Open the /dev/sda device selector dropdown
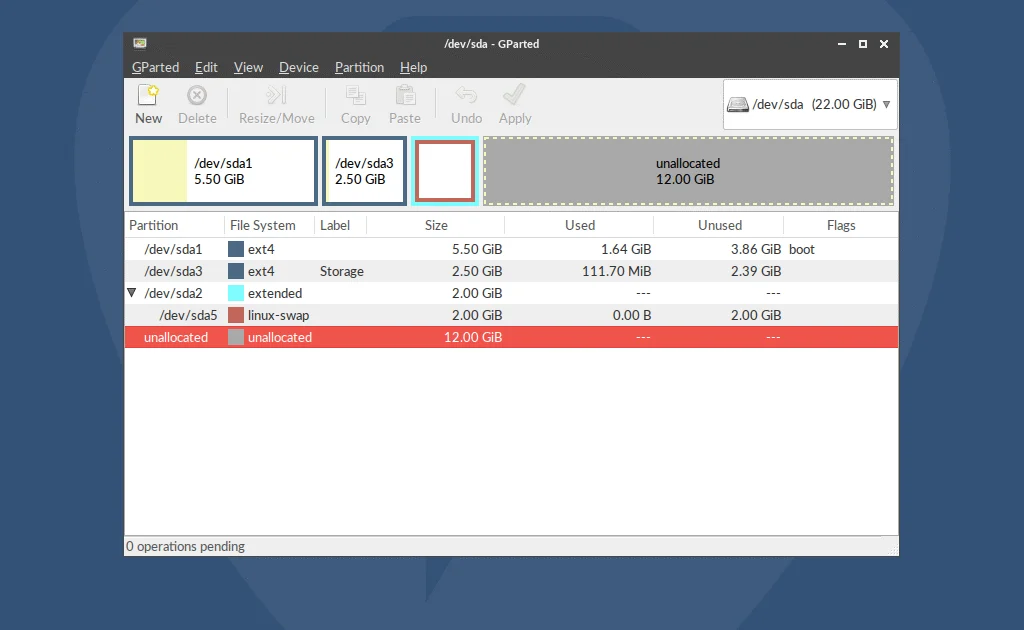The width and height of the screenshot is (1024, 630). click(809, 104)
